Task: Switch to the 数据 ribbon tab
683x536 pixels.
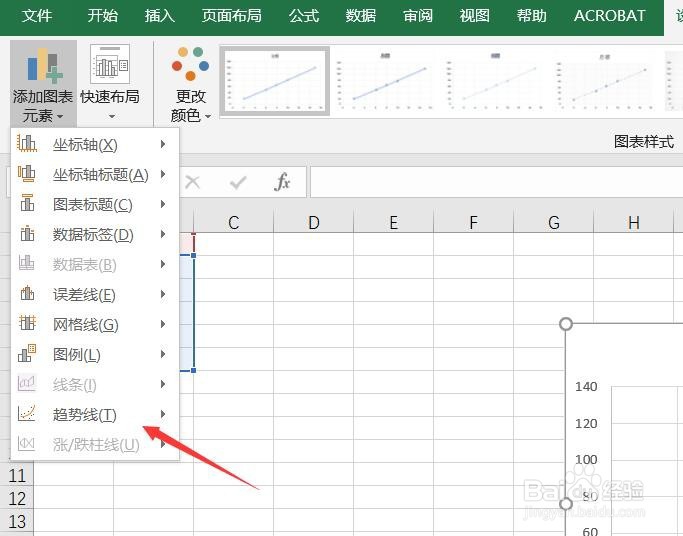Action: pos(361,16)
